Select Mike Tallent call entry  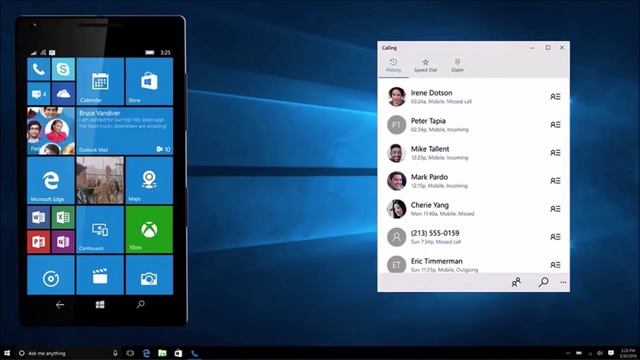473,153
